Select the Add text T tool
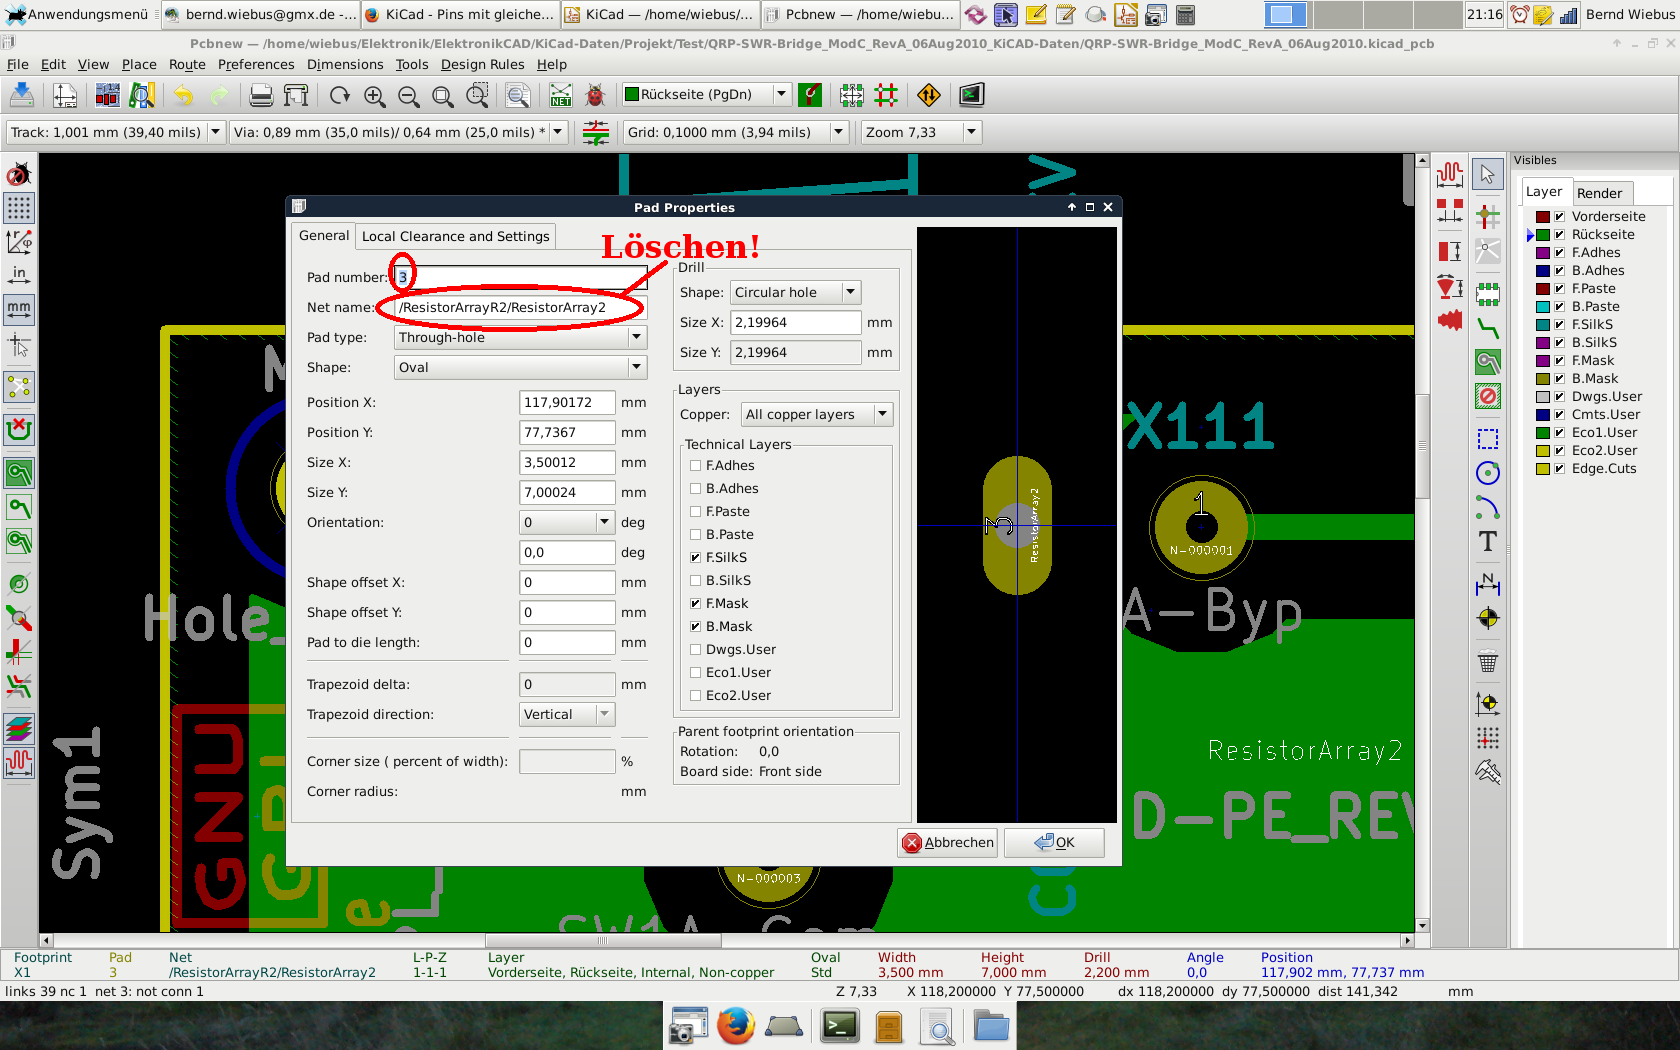This screenshot has width=1680, height=1050. click(x=1488, y=541)
